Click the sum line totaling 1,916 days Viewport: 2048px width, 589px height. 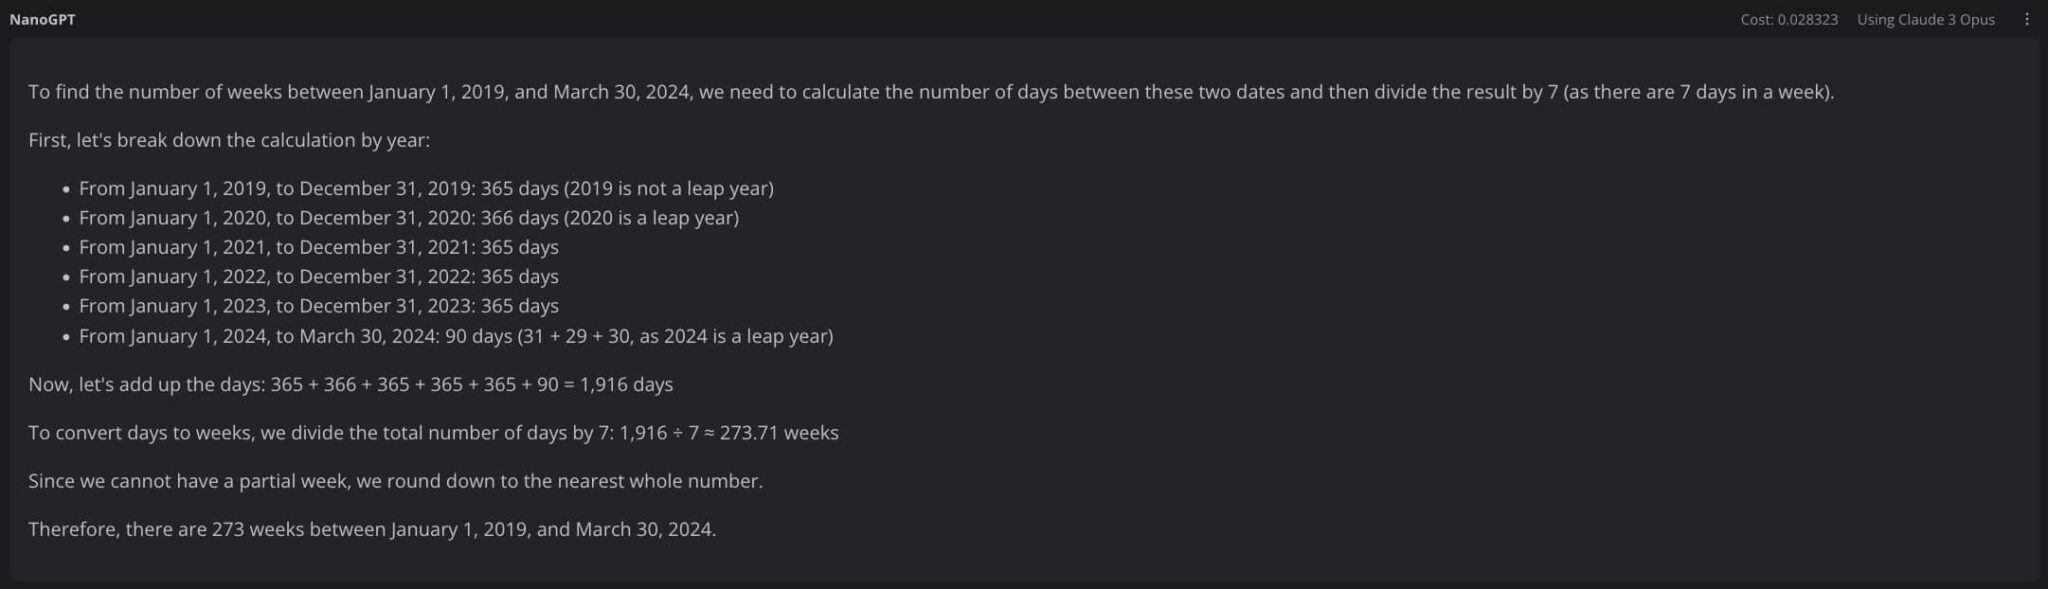350,384
